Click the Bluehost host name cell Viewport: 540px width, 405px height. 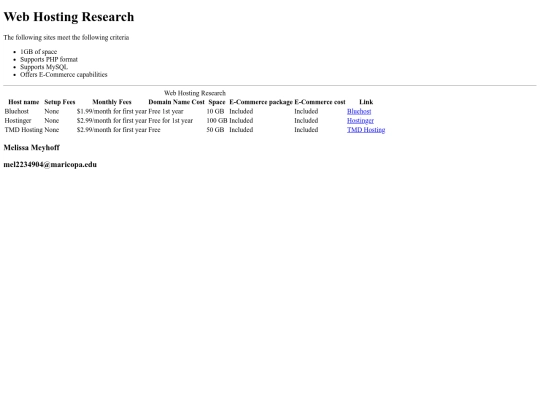tap(17, 111)
